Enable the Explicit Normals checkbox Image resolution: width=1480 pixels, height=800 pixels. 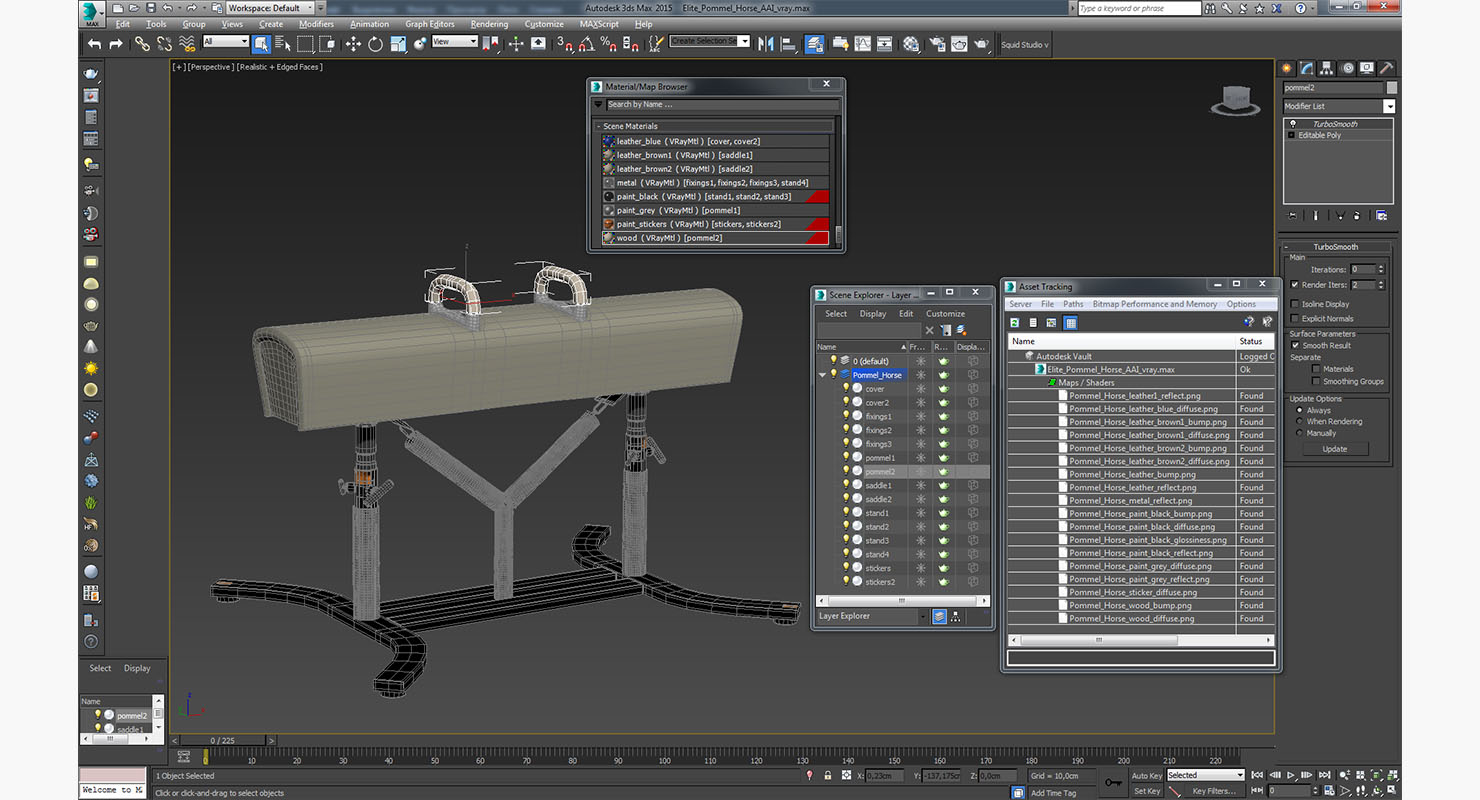(x=1295, y=319)
